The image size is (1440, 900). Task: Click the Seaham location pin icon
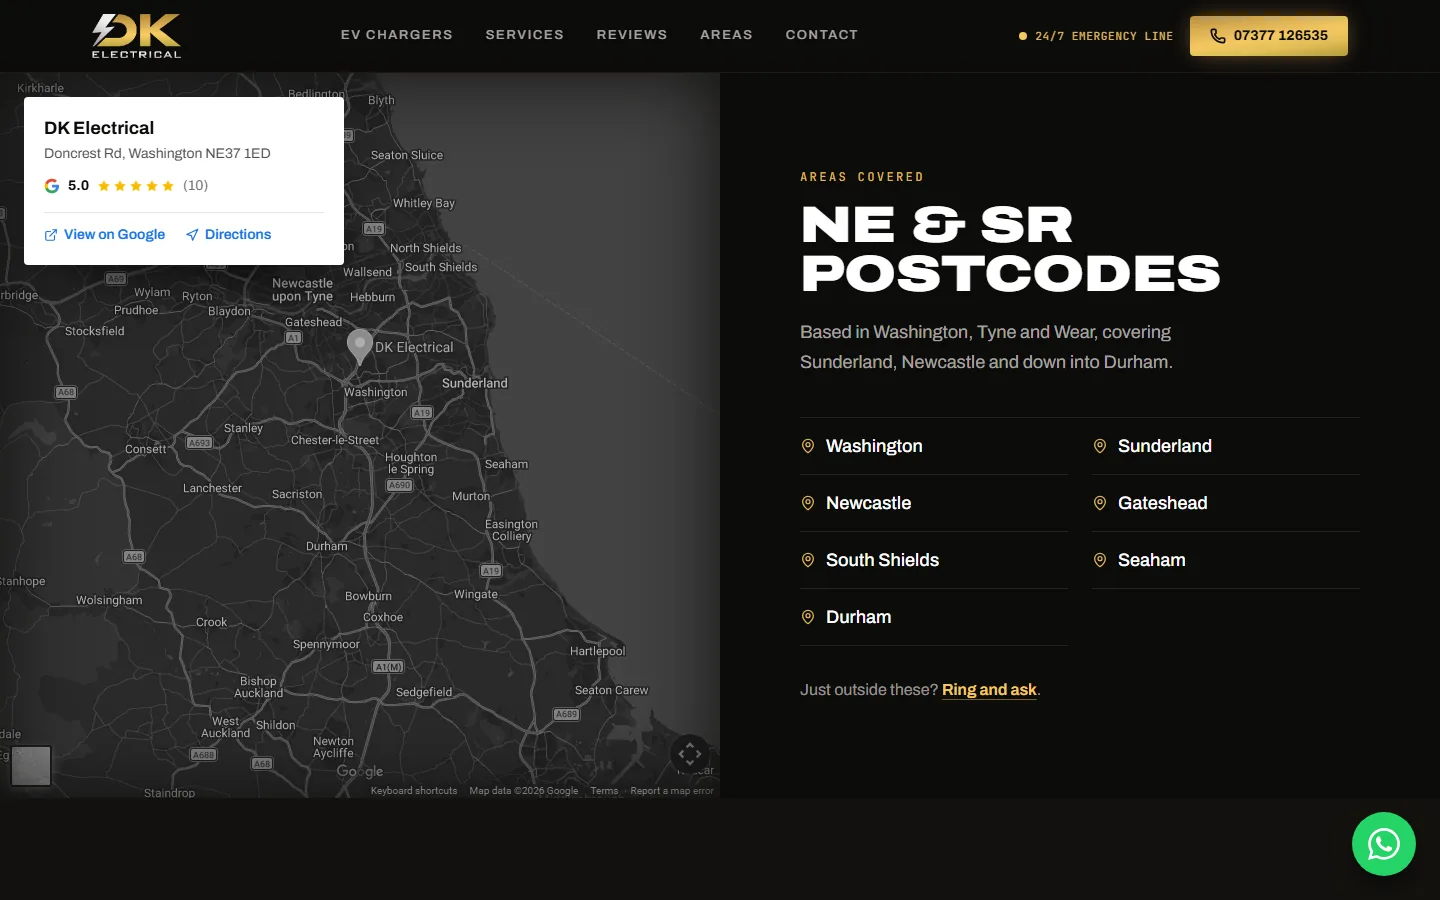1100,560
